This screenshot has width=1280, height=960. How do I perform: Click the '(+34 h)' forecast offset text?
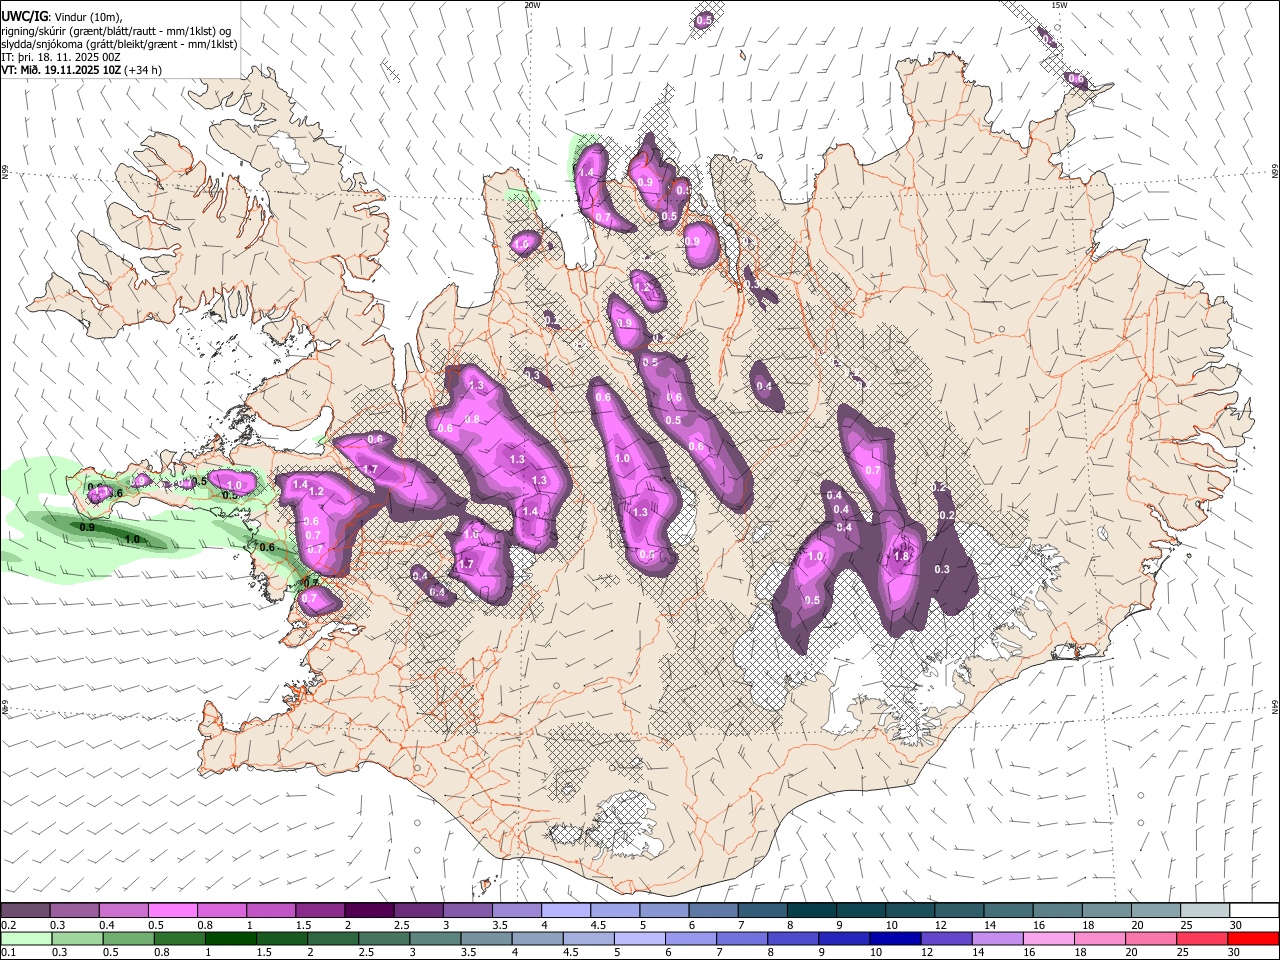tap(143, 70)
